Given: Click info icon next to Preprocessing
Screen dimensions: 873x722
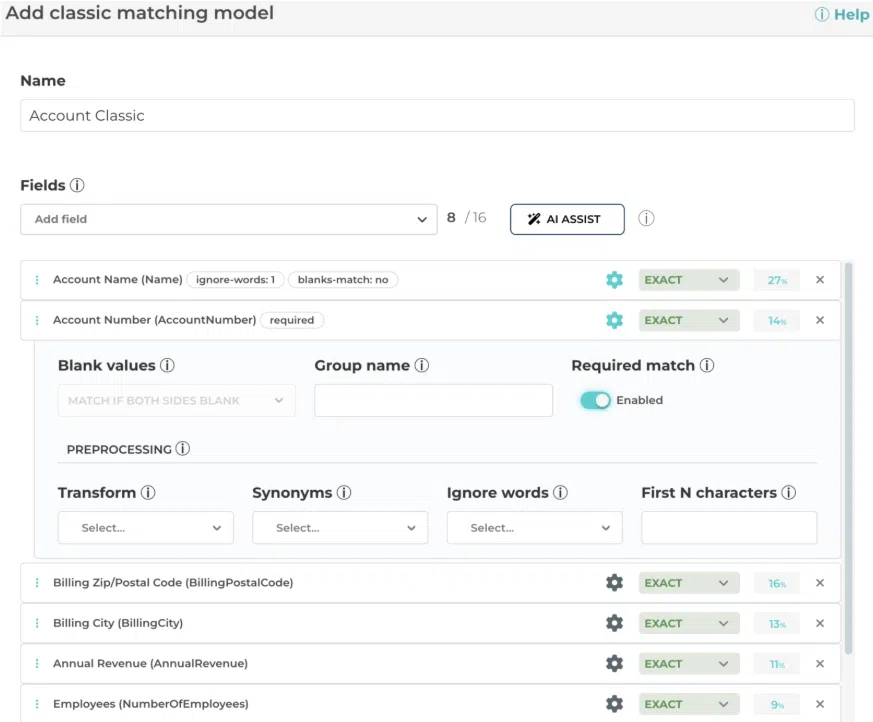Looking at the screenshot, I should tap(183, 448).
